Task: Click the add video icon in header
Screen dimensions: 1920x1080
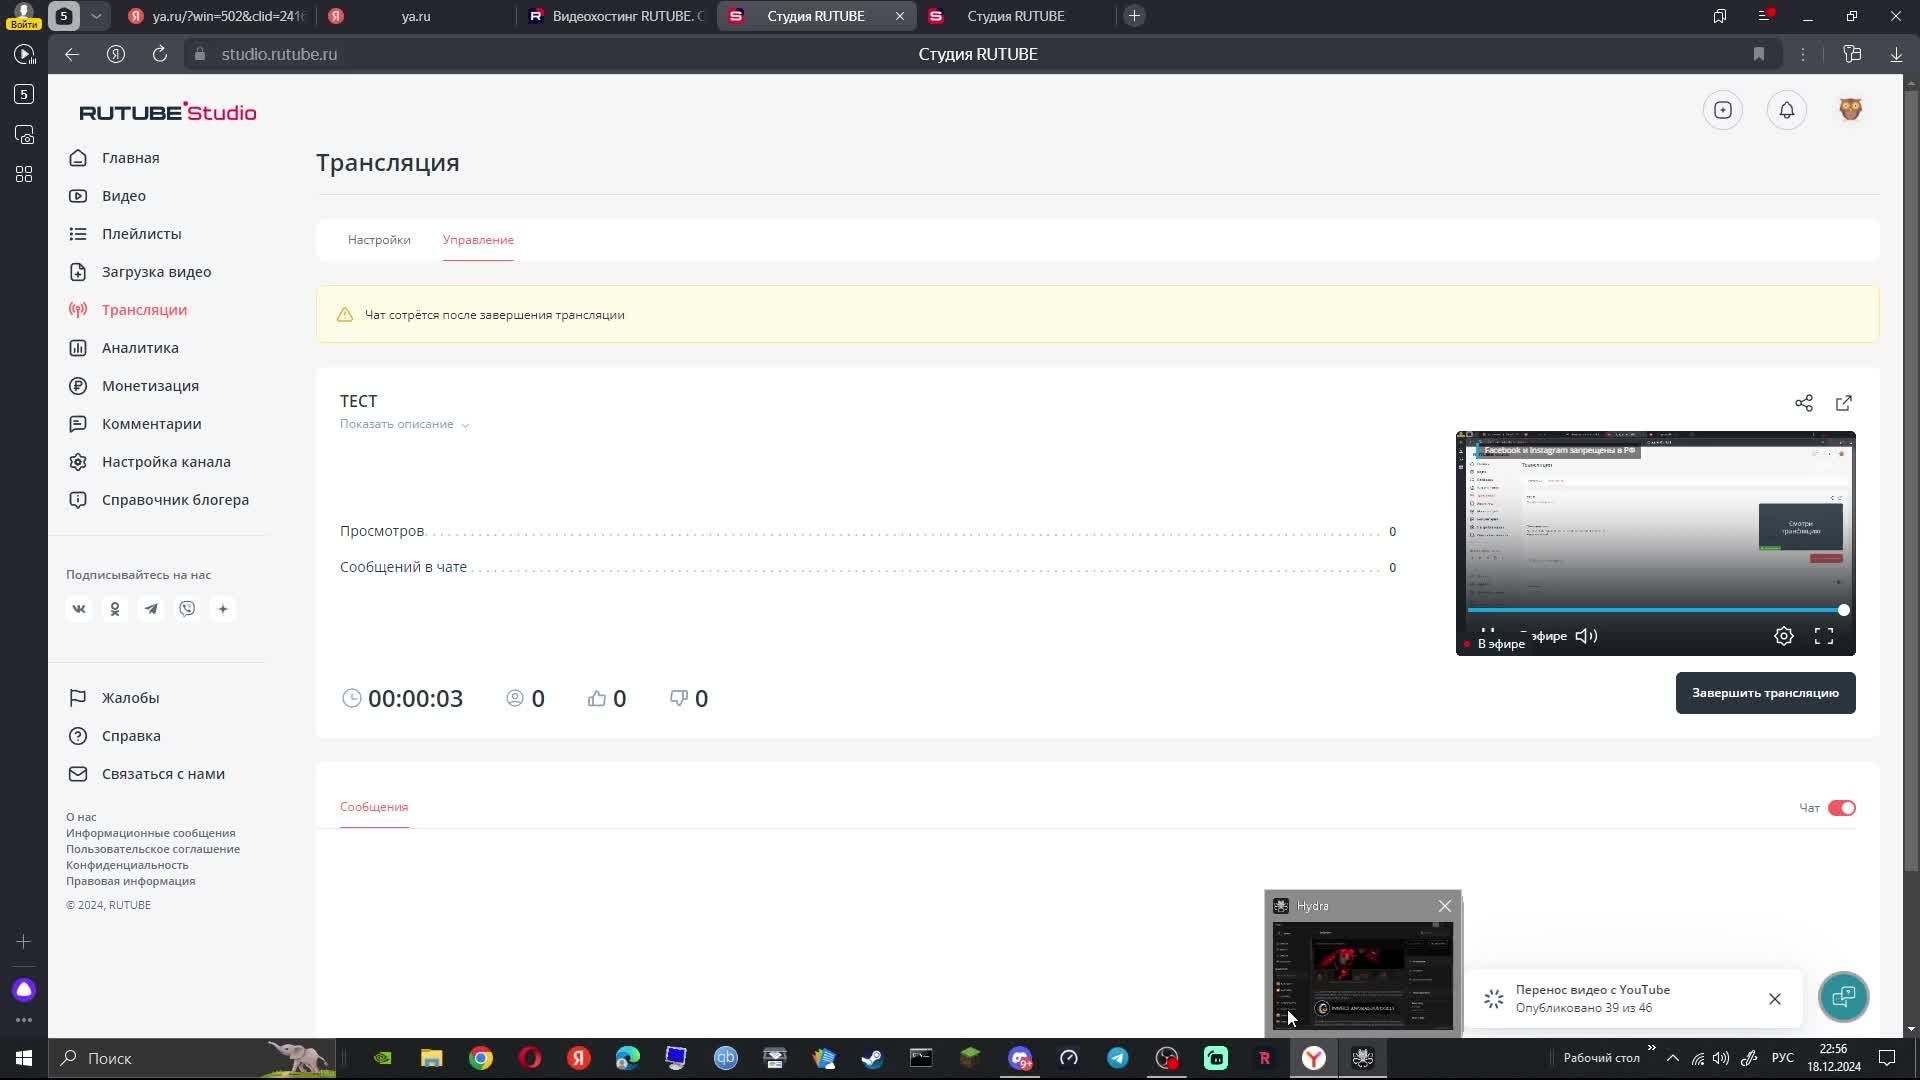Action: point(1722,110)
